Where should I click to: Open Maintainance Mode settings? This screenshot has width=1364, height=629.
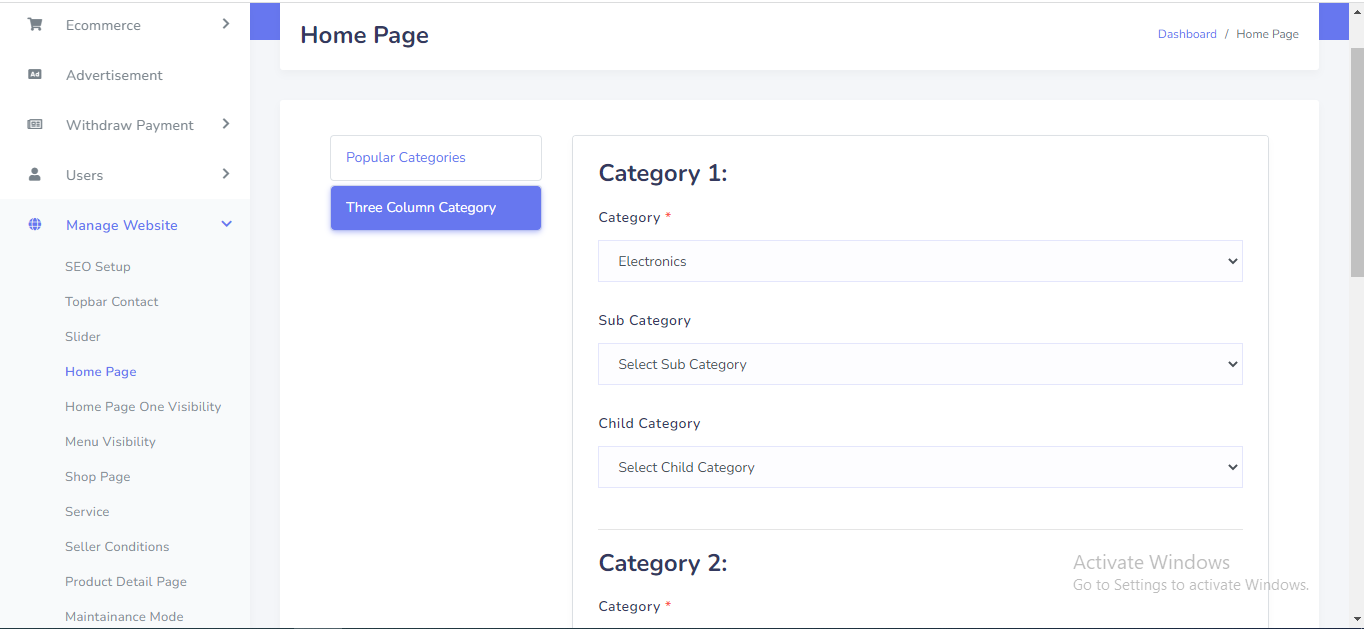124,617
